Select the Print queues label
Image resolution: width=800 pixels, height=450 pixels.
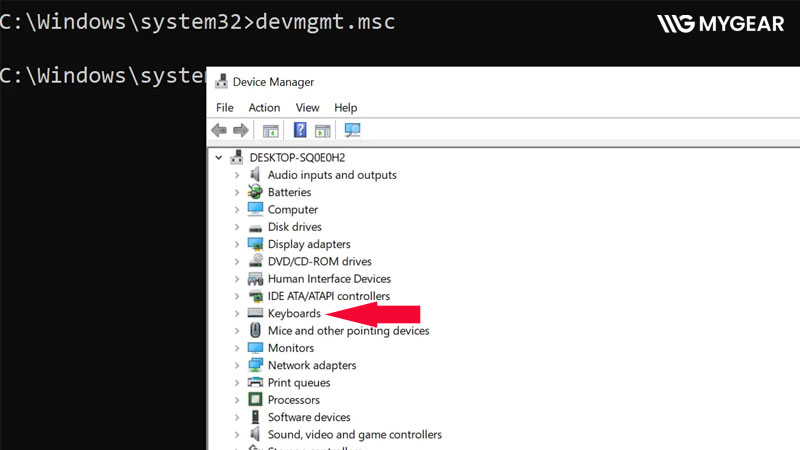(299, 383)
